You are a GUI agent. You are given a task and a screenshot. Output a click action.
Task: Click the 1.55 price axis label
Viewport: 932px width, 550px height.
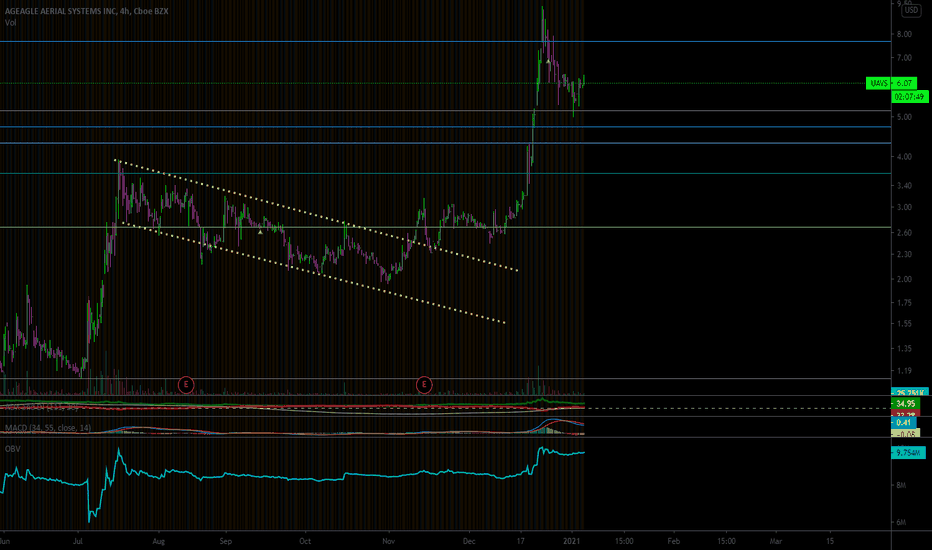pos(904,324)
